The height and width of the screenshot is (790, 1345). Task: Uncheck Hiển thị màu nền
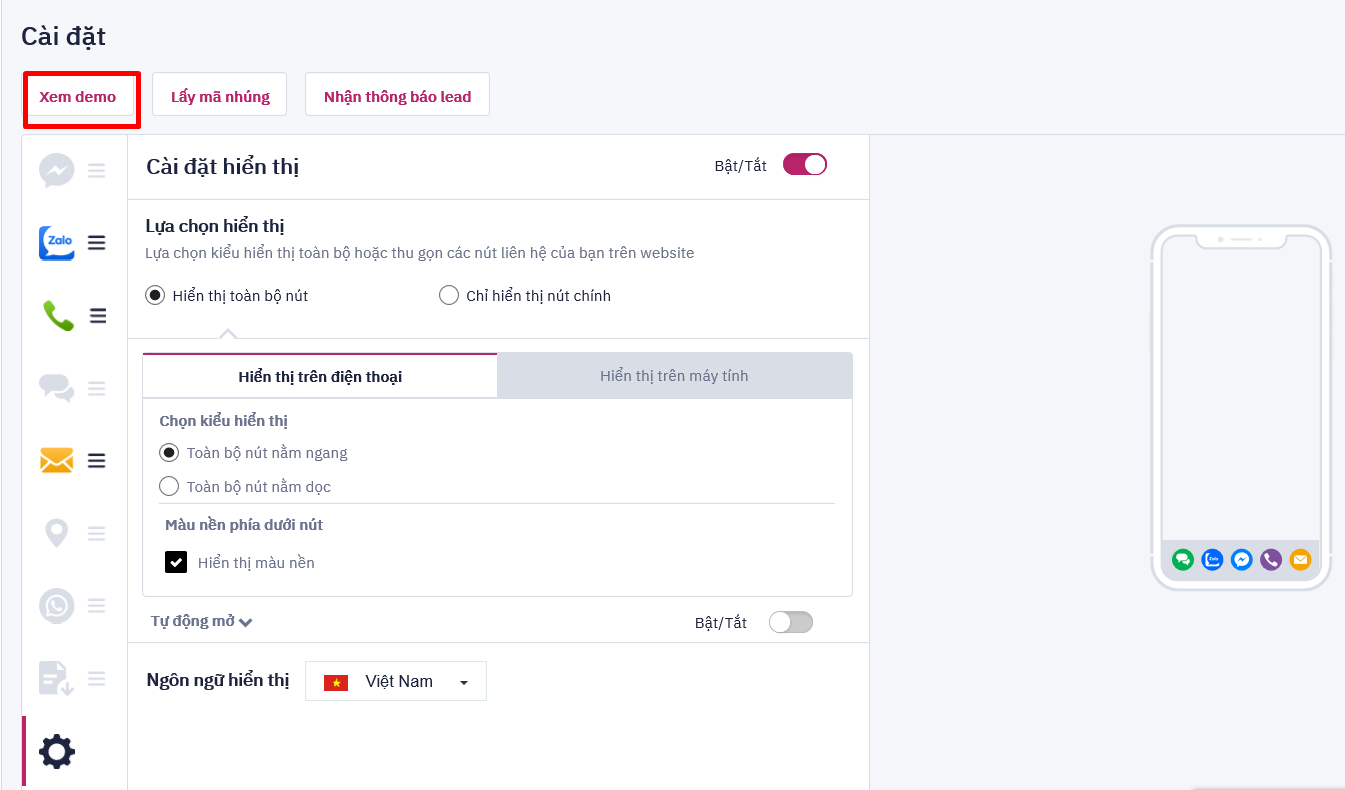[176, 562]
